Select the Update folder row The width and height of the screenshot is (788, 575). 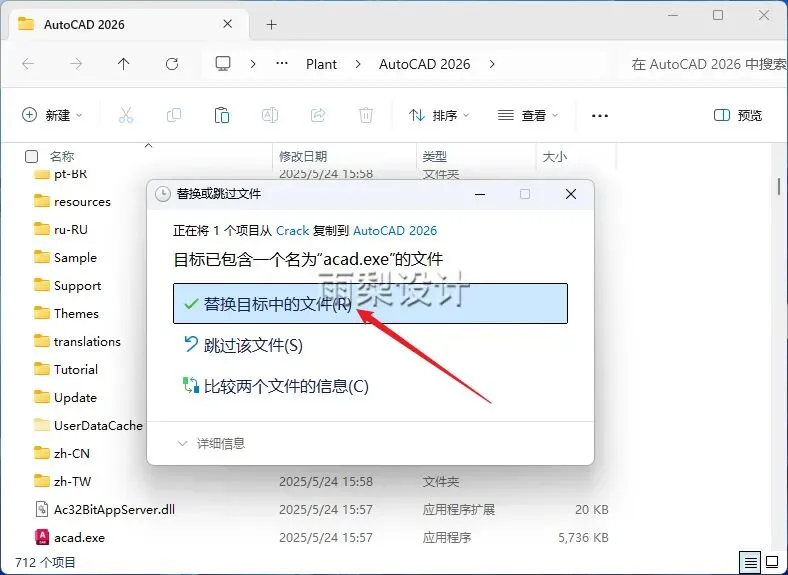pos(75,397)
